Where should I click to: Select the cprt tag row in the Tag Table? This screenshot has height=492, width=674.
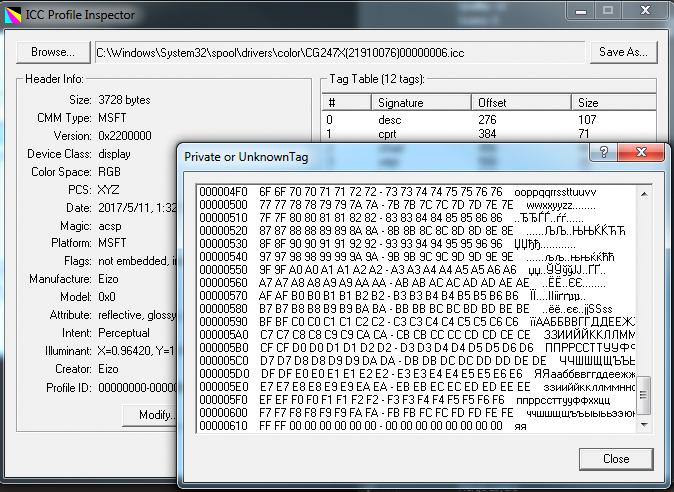pyautogui.click(x=489, y=134)
